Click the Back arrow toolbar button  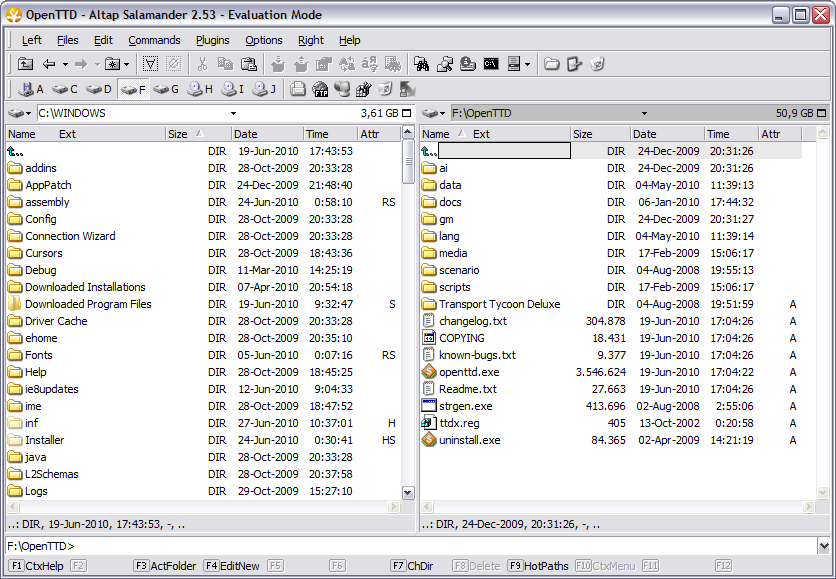point(49,65)
